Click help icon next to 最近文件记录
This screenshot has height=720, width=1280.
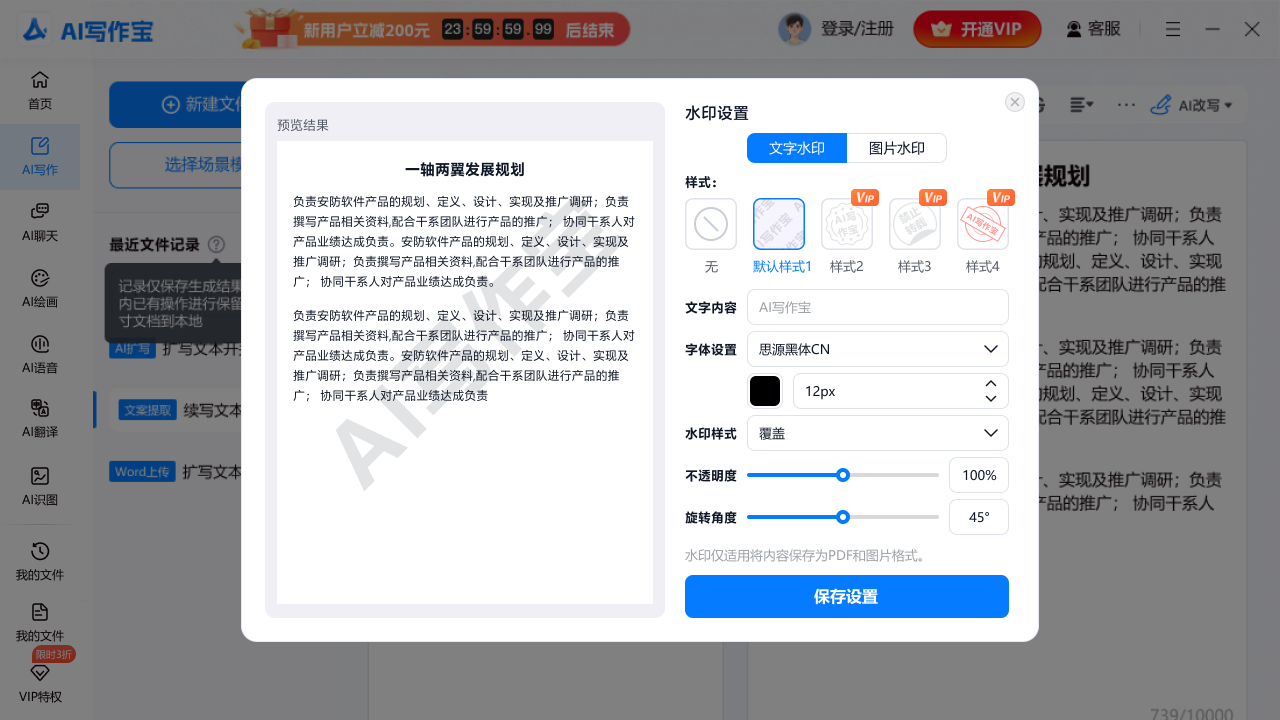tap(217, 244)
